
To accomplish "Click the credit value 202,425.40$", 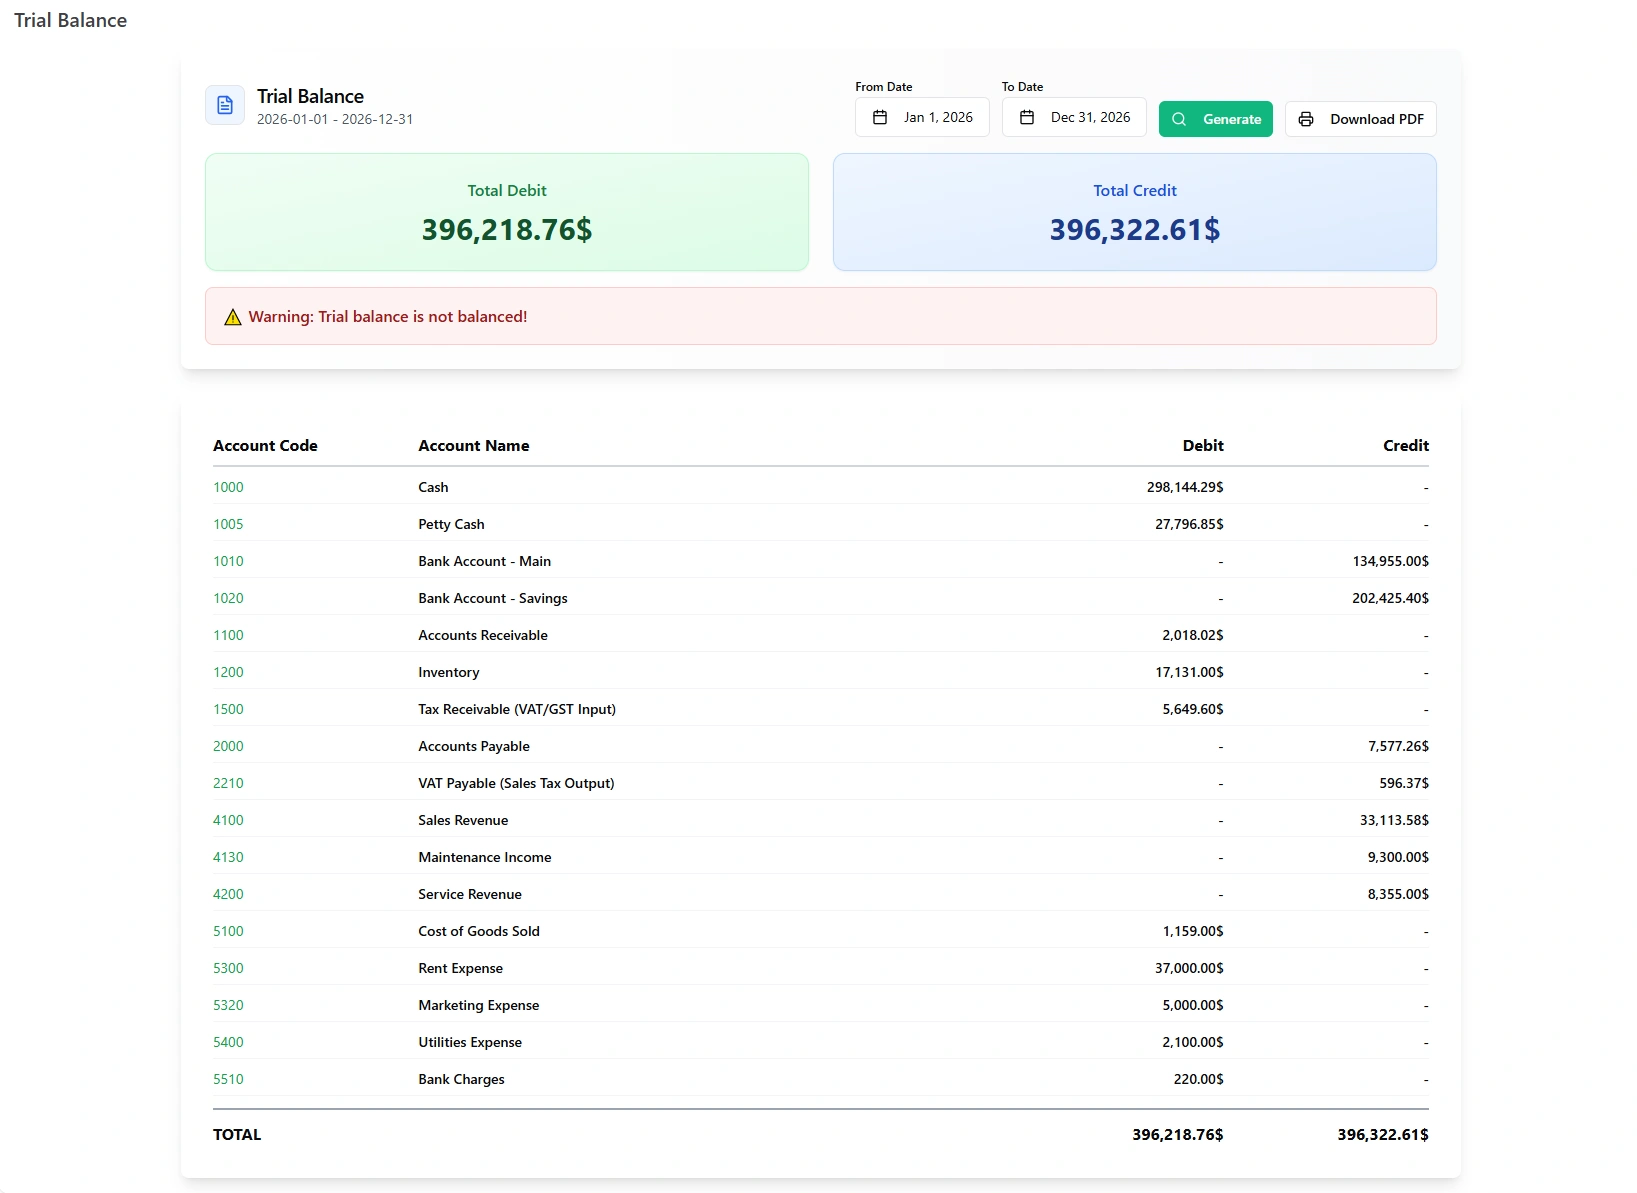I will click(x=1391, y=598).
